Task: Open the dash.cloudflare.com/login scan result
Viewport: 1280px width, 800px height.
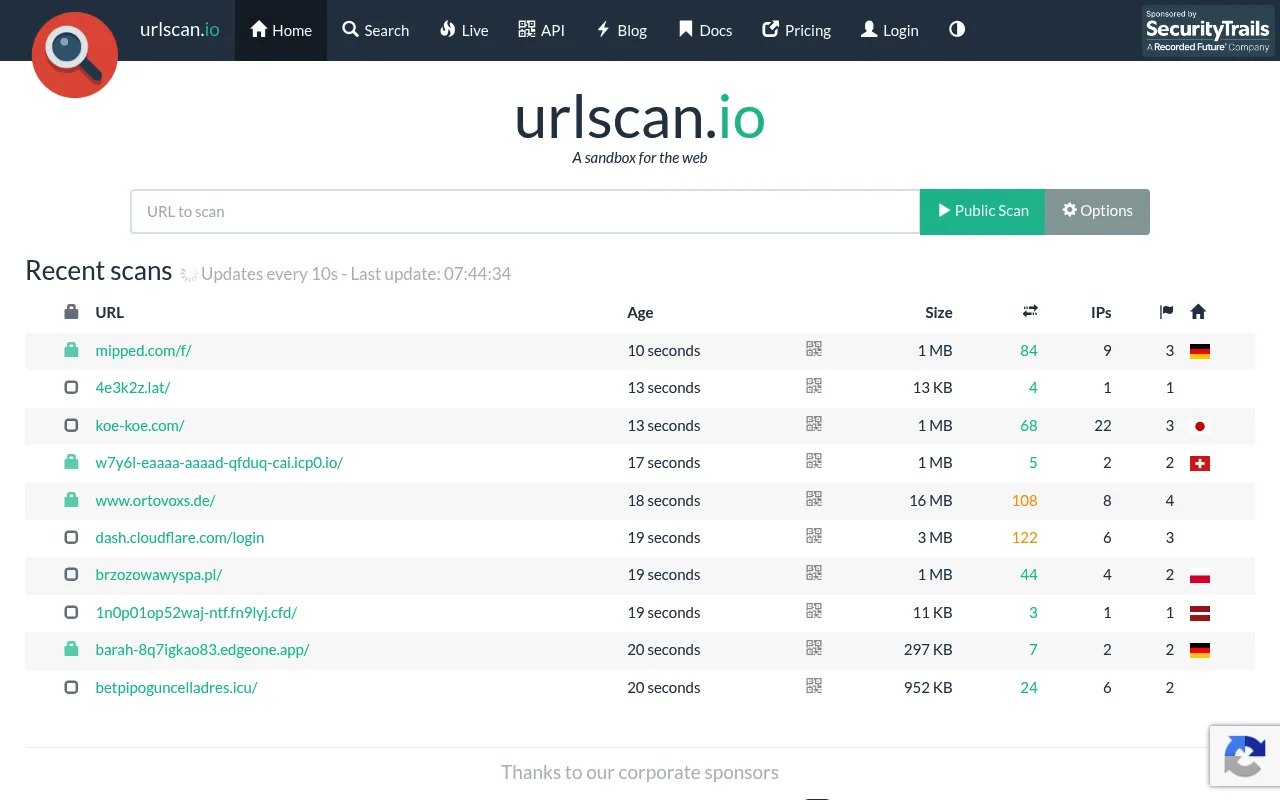Action: [x=180, y=537]
